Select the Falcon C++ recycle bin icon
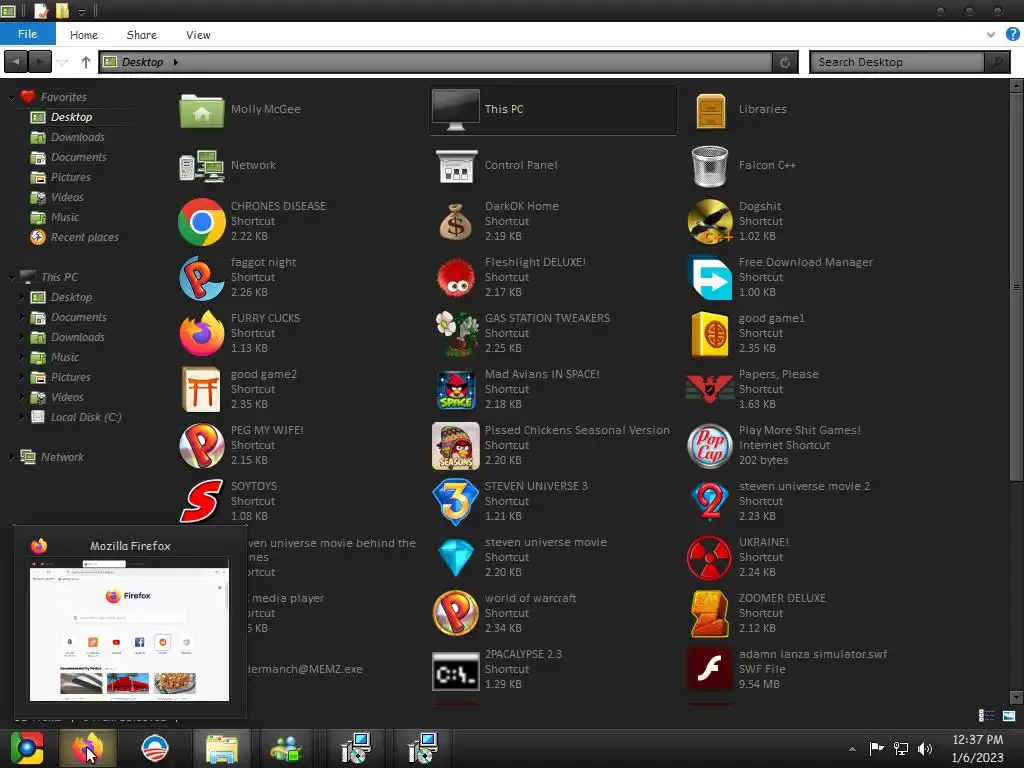1024x768 pixels. click(x=710, y=166)
